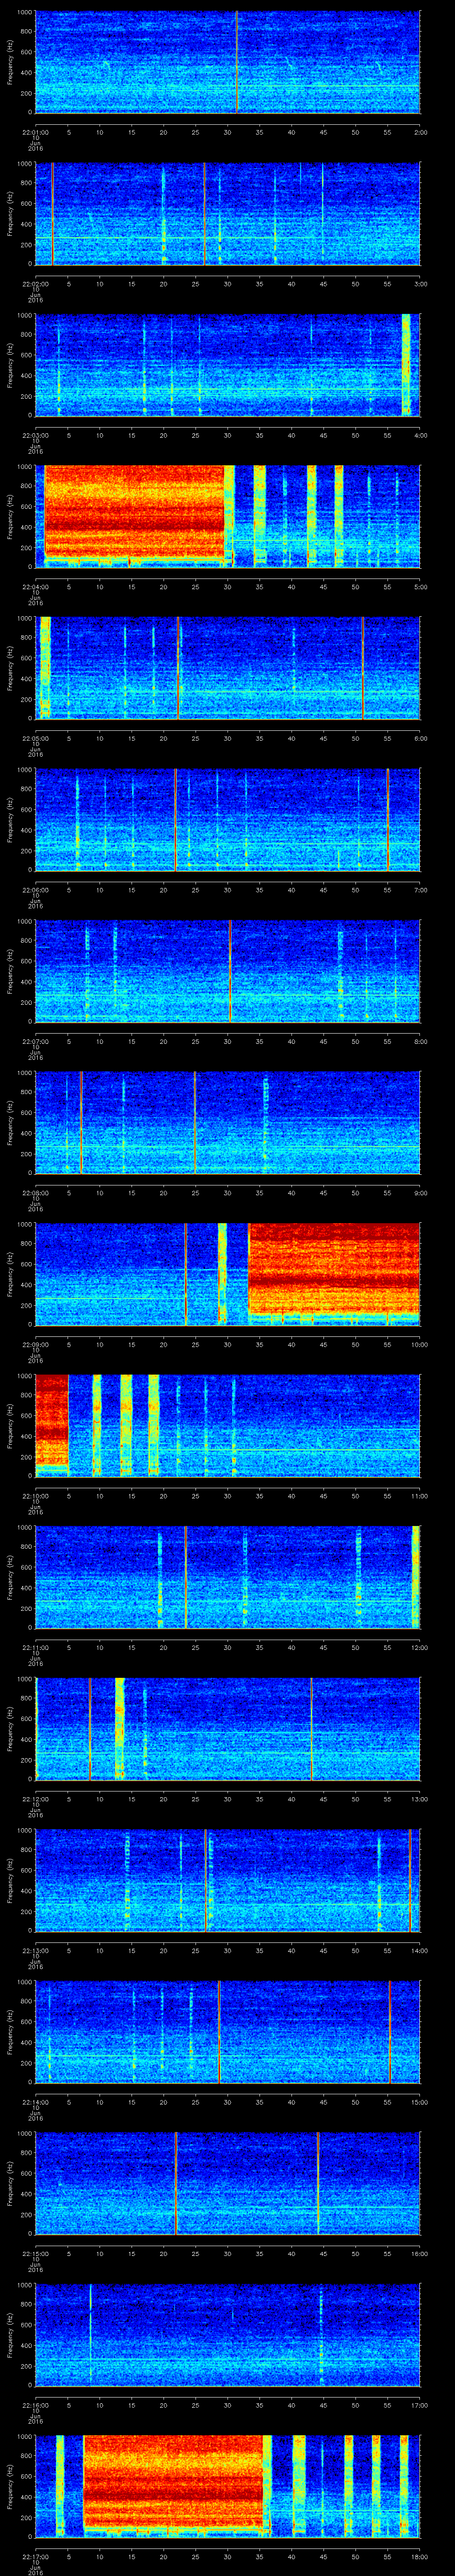This screenshot has height=2576, width=455.
Task: Click the 22:07:00 start time label
Action: point(35,1041)
